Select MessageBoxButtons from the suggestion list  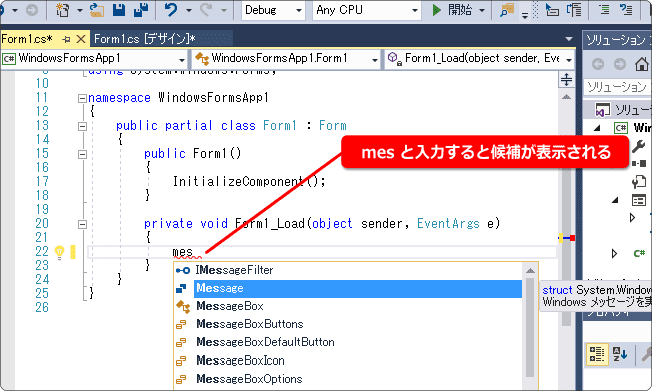(348, 324)
